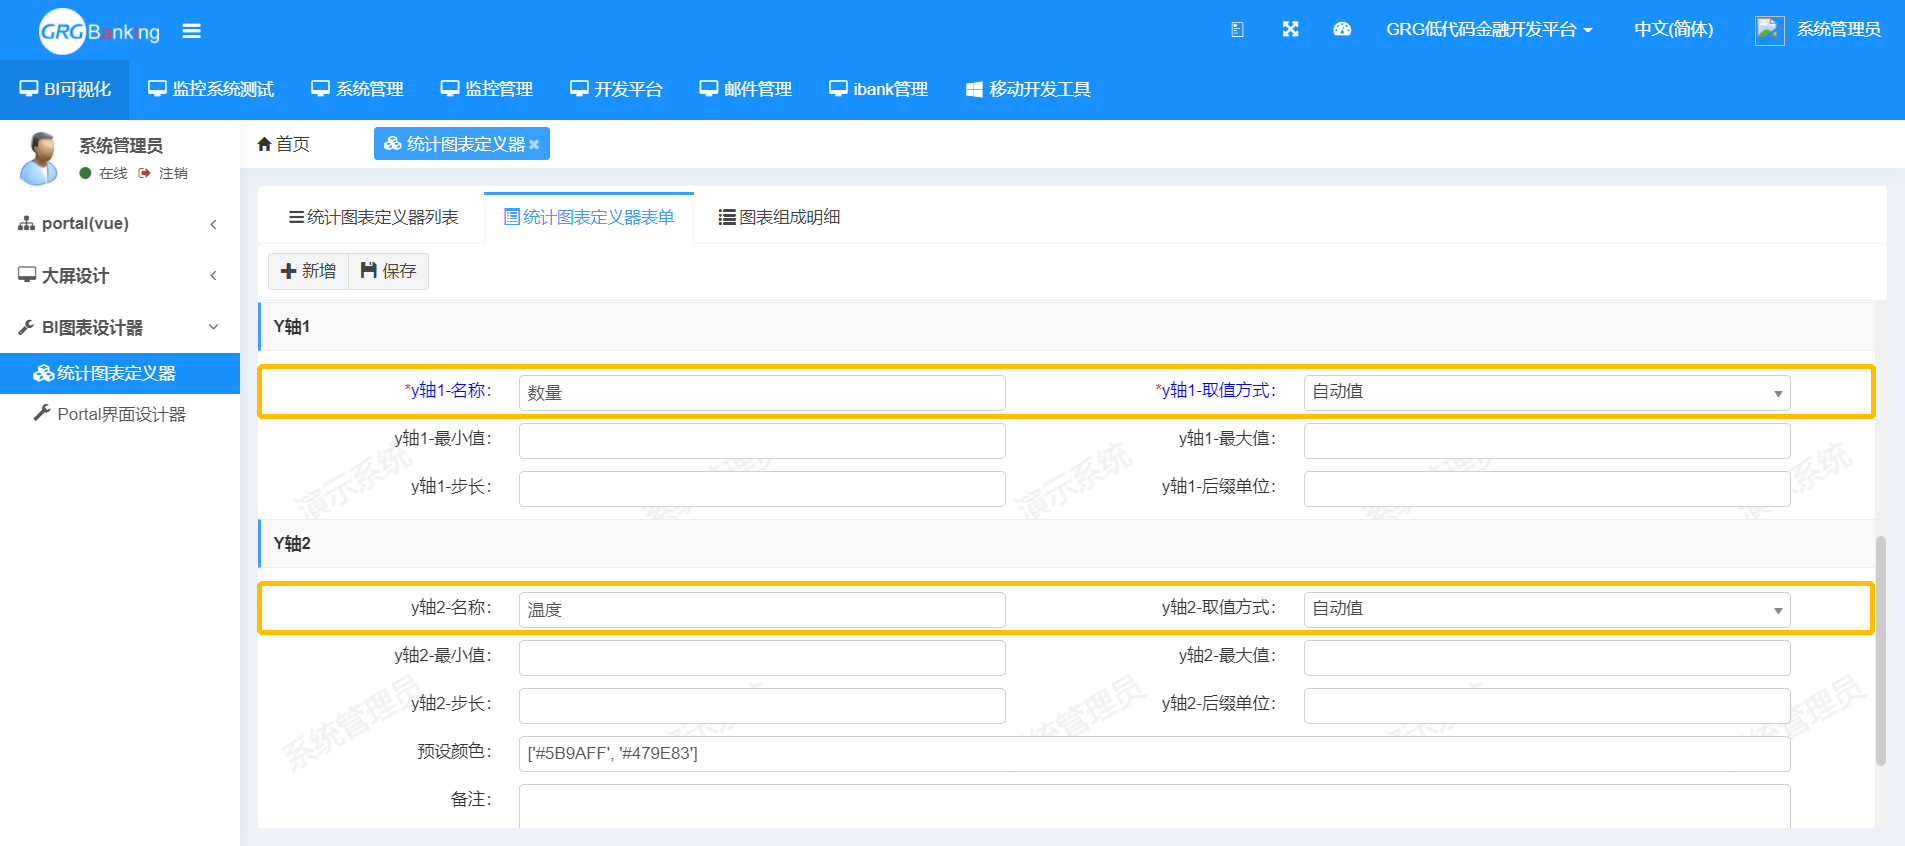Open the 移动开发工具 top menu
The image size is (1905, 846).
click(1028, 89)
